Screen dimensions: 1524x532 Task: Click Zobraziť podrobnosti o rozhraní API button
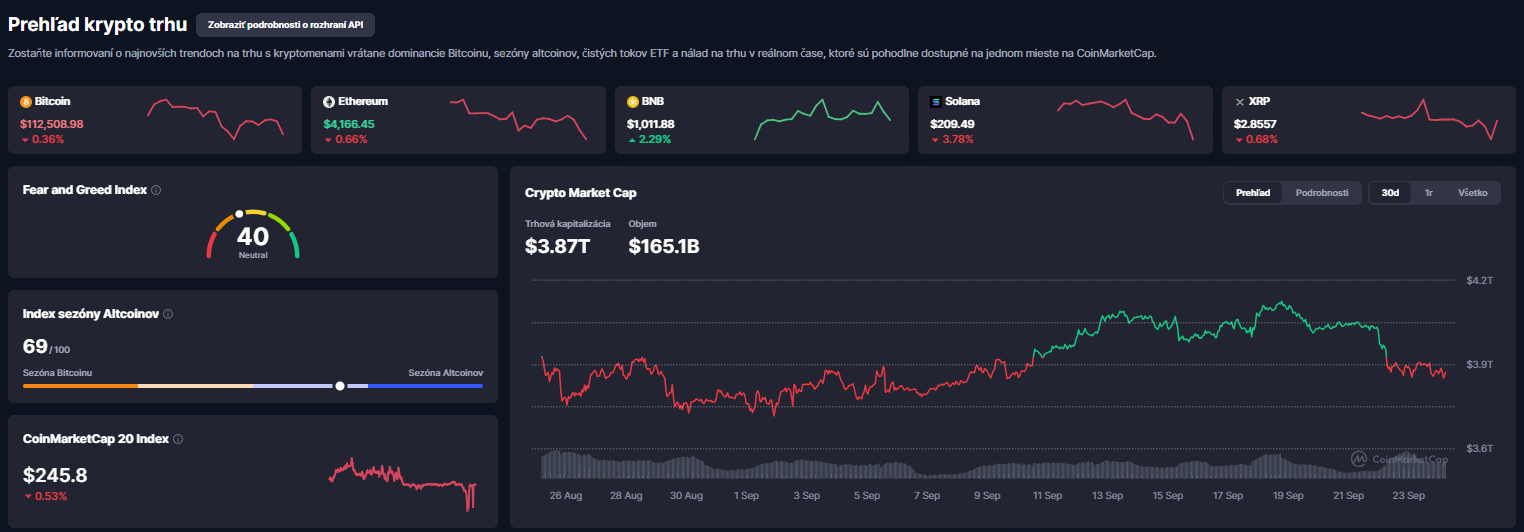[286, 24]
